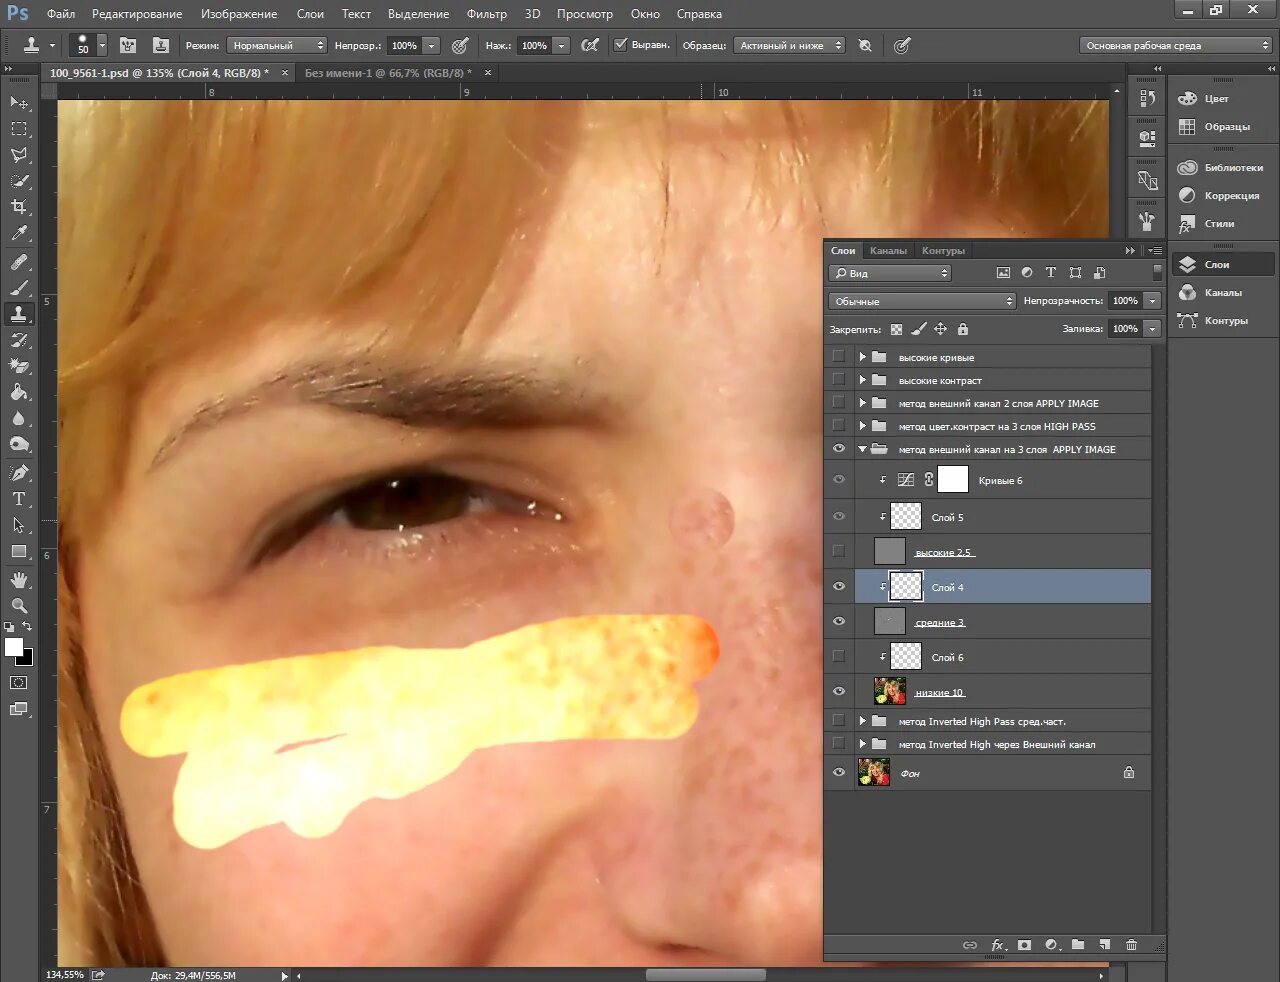
Task: Open the Файл menu
Action: point(61,14)
